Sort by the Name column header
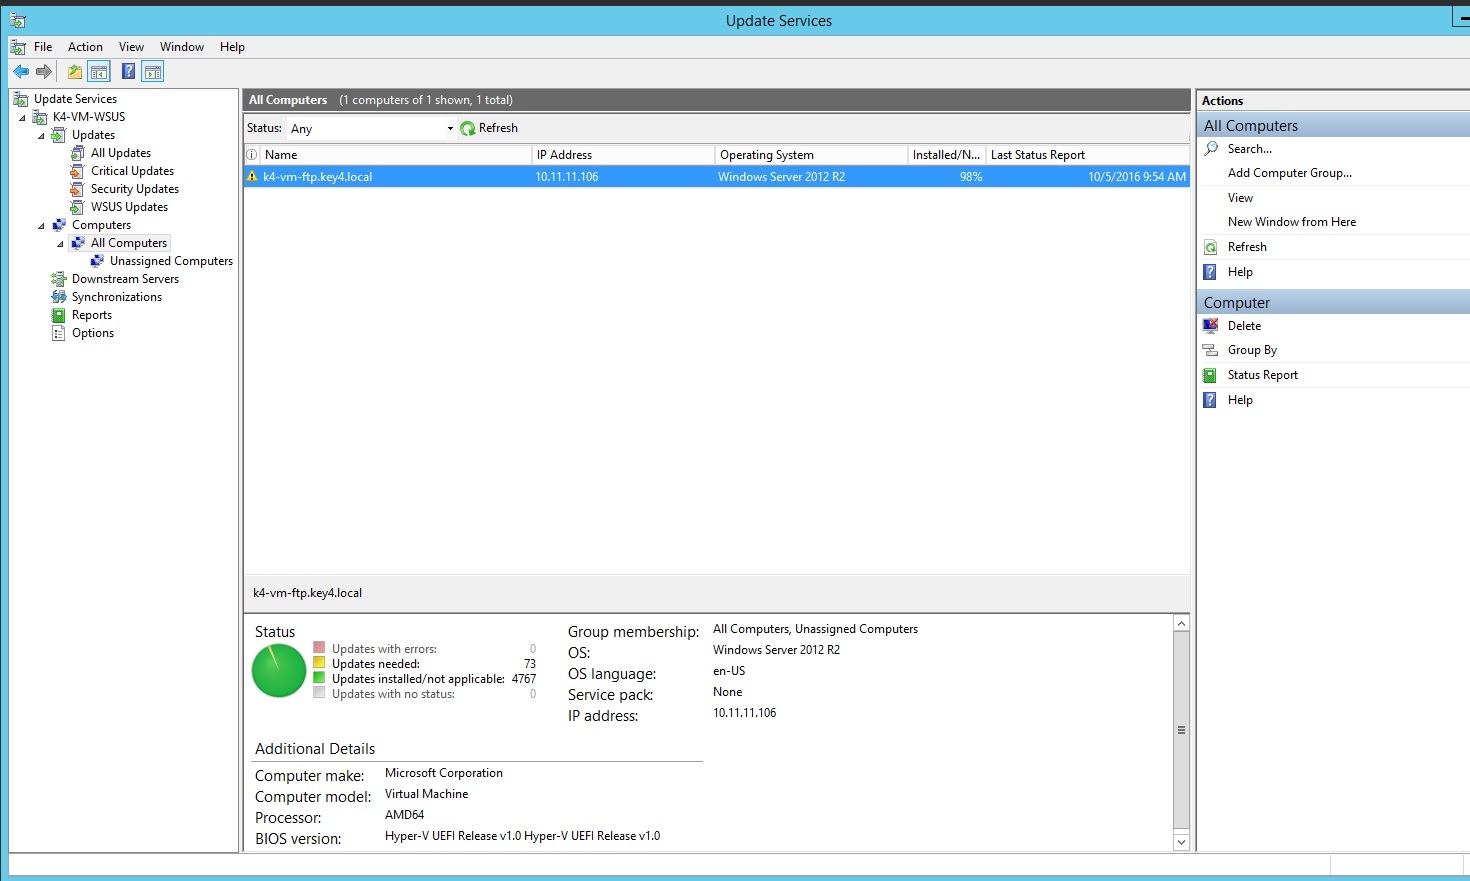 click(x=395, y=155)
